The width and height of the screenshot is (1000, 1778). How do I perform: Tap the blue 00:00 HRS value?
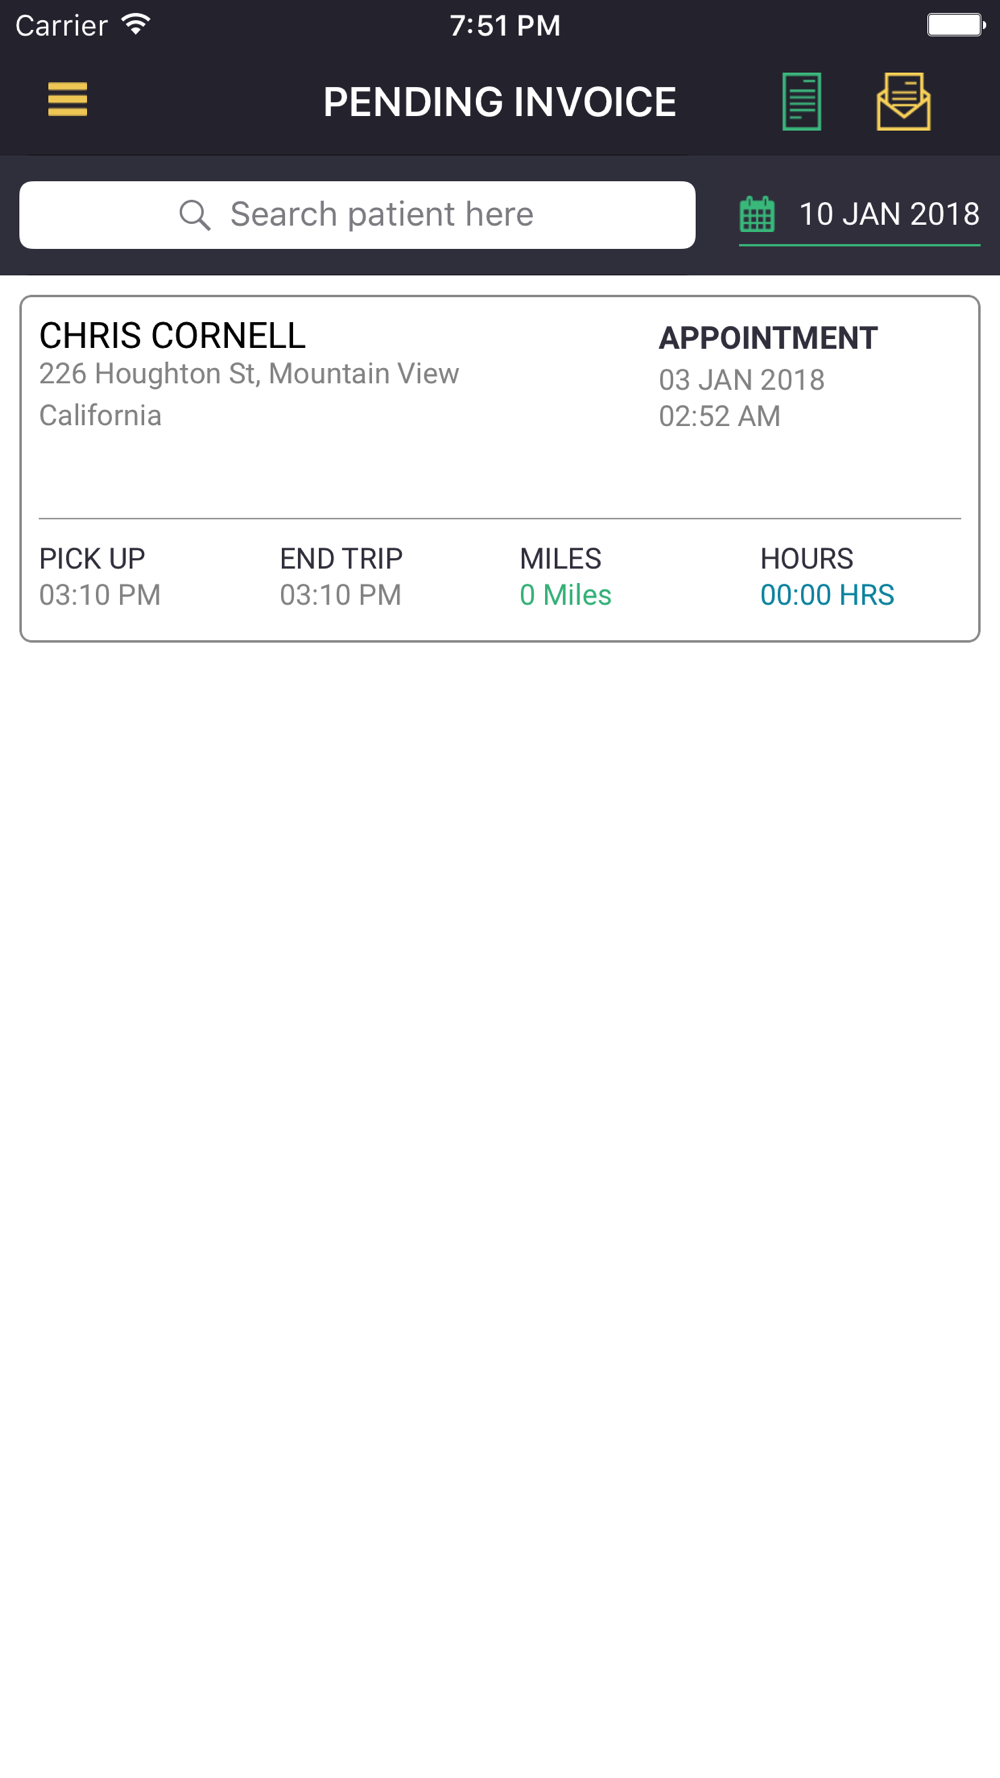pyautogui.click(x=827, y=595)
